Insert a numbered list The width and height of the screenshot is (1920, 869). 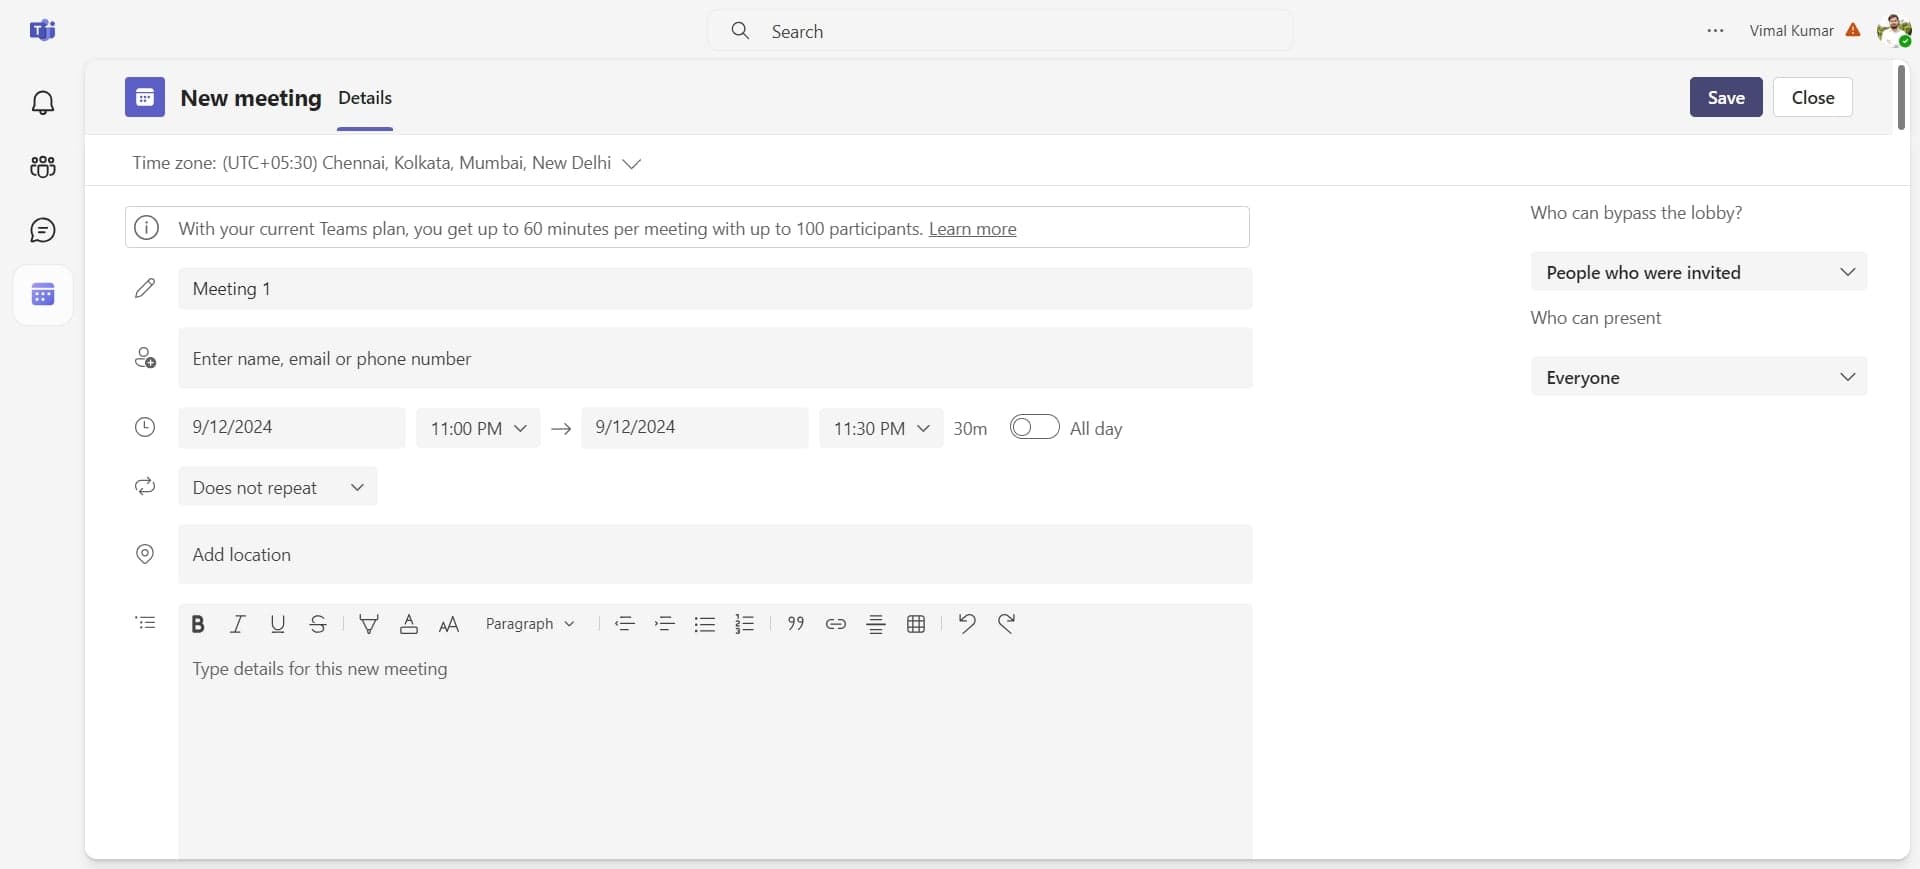pyautogui.click(x=745, y=624)
